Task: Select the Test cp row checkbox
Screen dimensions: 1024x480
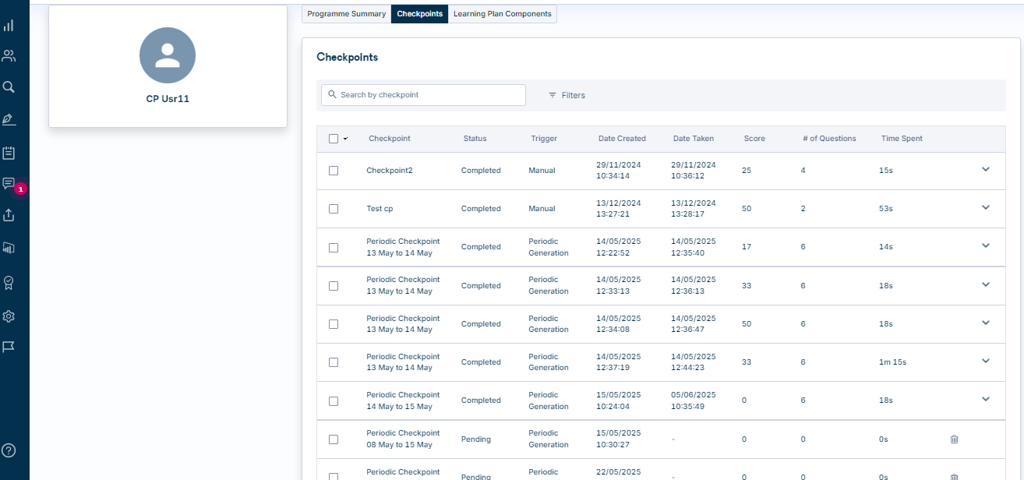Action: pyautogui.click(x=334, y=209)
